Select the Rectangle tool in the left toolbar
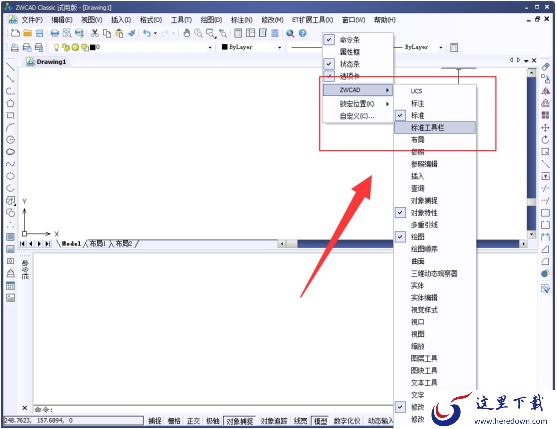This screenshot has height=429, width=557. point(10,115)
